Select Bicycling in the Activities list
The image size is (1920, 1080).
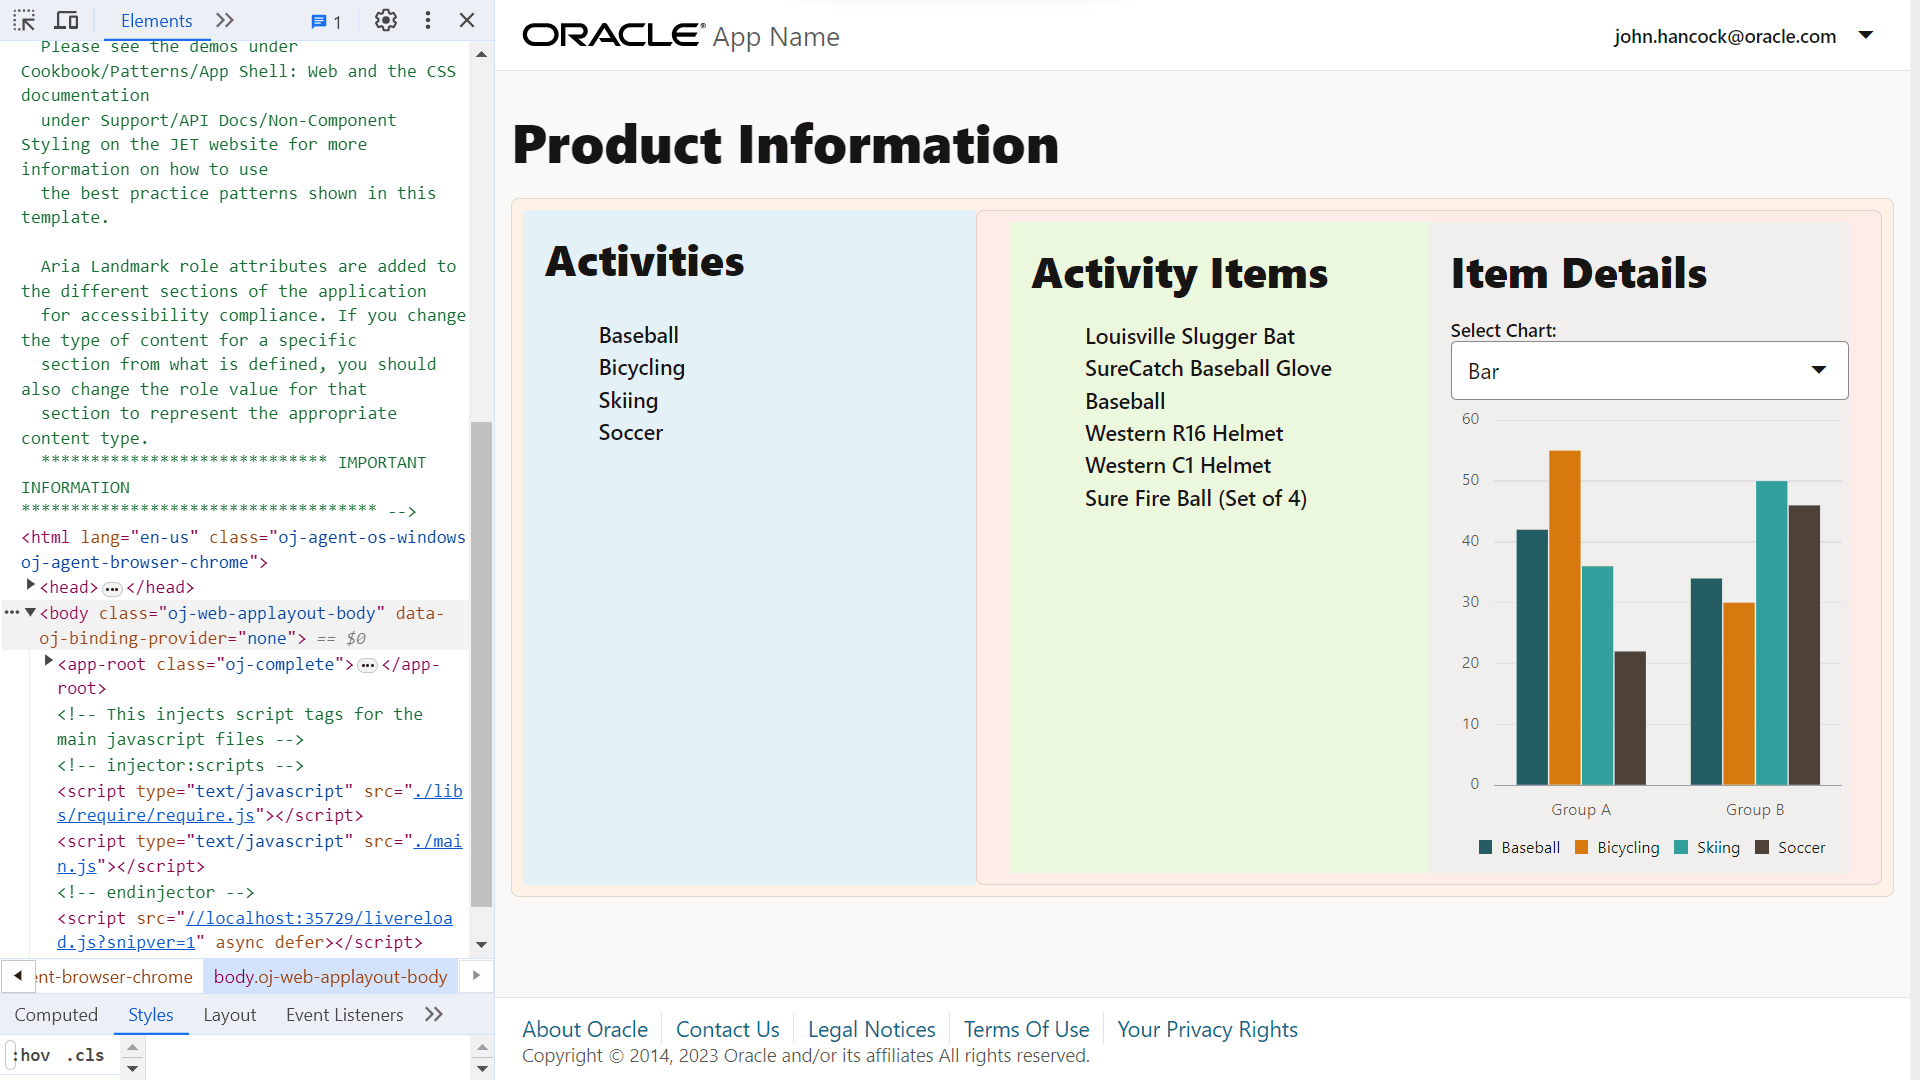click(x=641, y=368)
